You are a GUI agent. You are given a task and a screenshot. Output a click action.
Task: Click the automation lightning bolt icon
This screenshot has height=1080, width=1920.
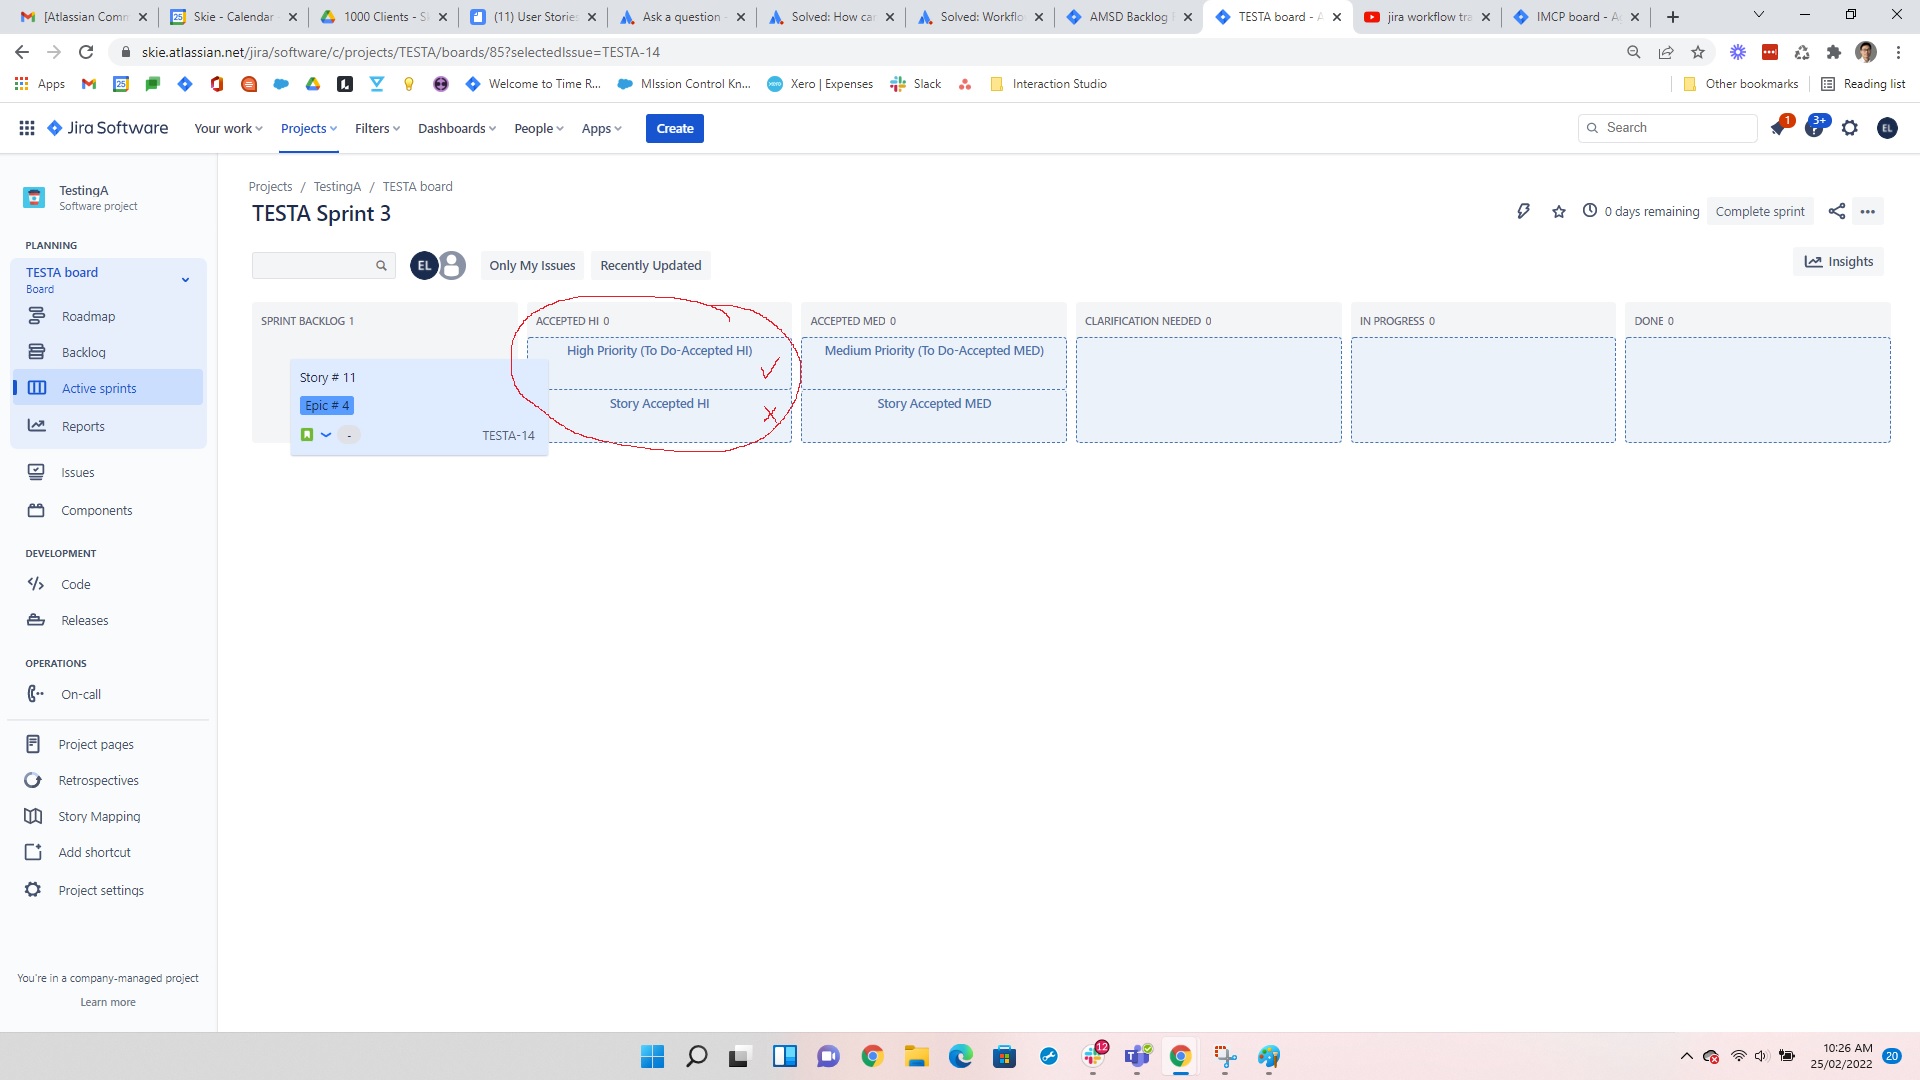pyautogui.click(x=1523, y=211)
